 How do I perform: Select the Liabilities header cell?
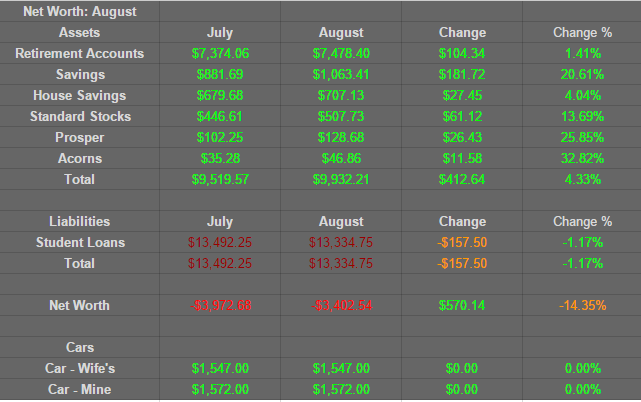(x=79, y=222)
